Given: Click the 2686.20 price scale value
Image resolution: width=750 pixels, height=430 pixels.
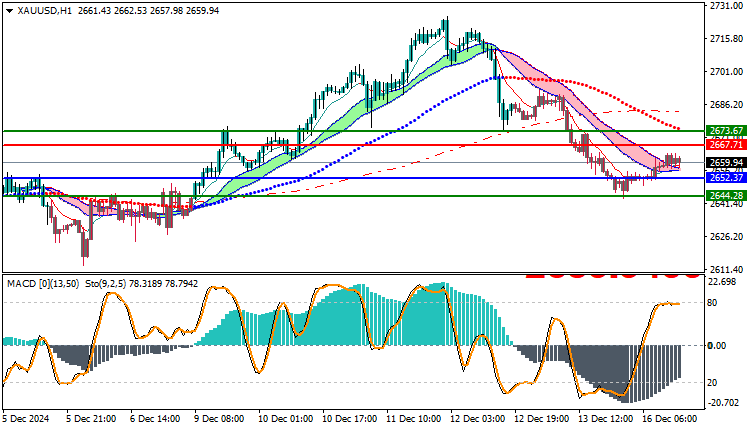Looking at the screenshot, I should click(x=726, y=105).
